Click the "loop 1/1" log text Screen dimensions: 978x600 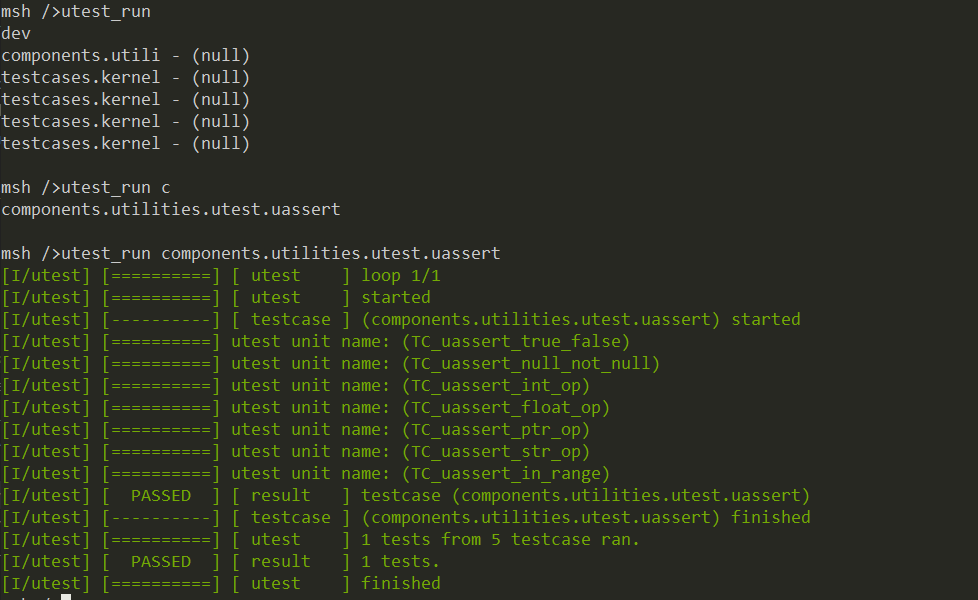(x=400, y=276)
